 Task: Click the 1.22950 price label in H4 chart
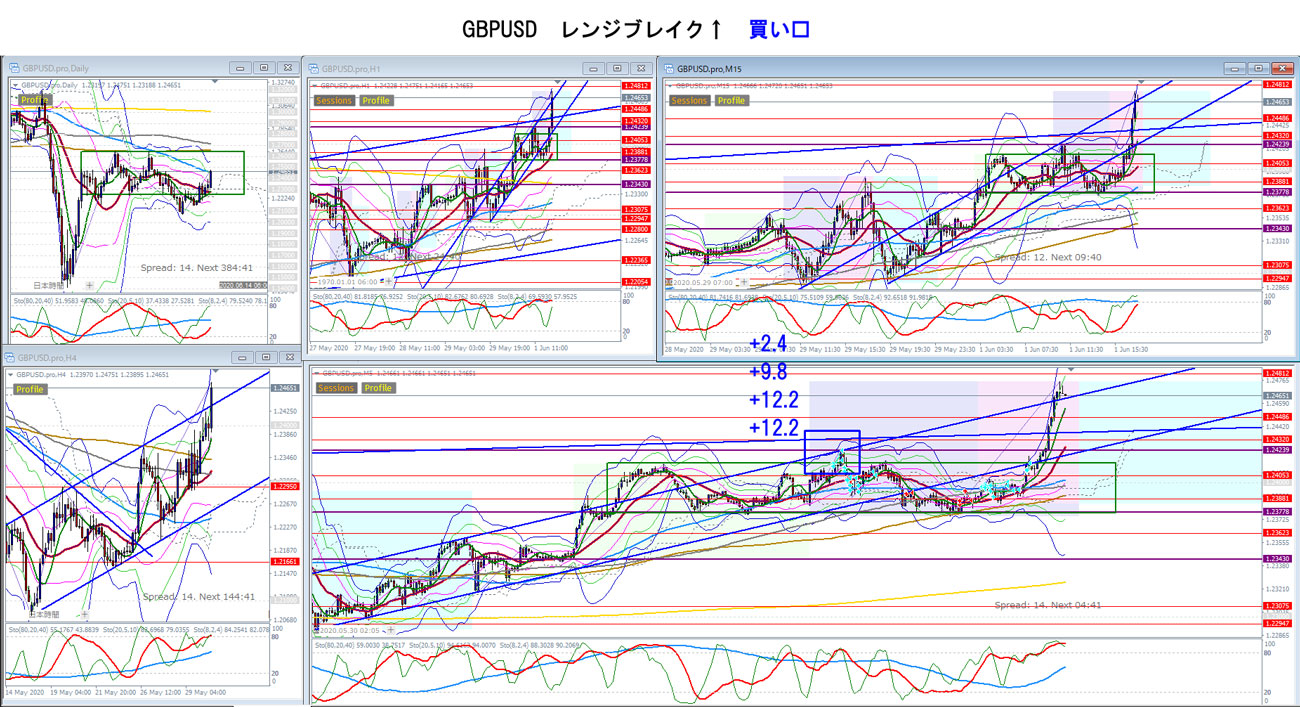pyautogui.click(x=284, y=487)
